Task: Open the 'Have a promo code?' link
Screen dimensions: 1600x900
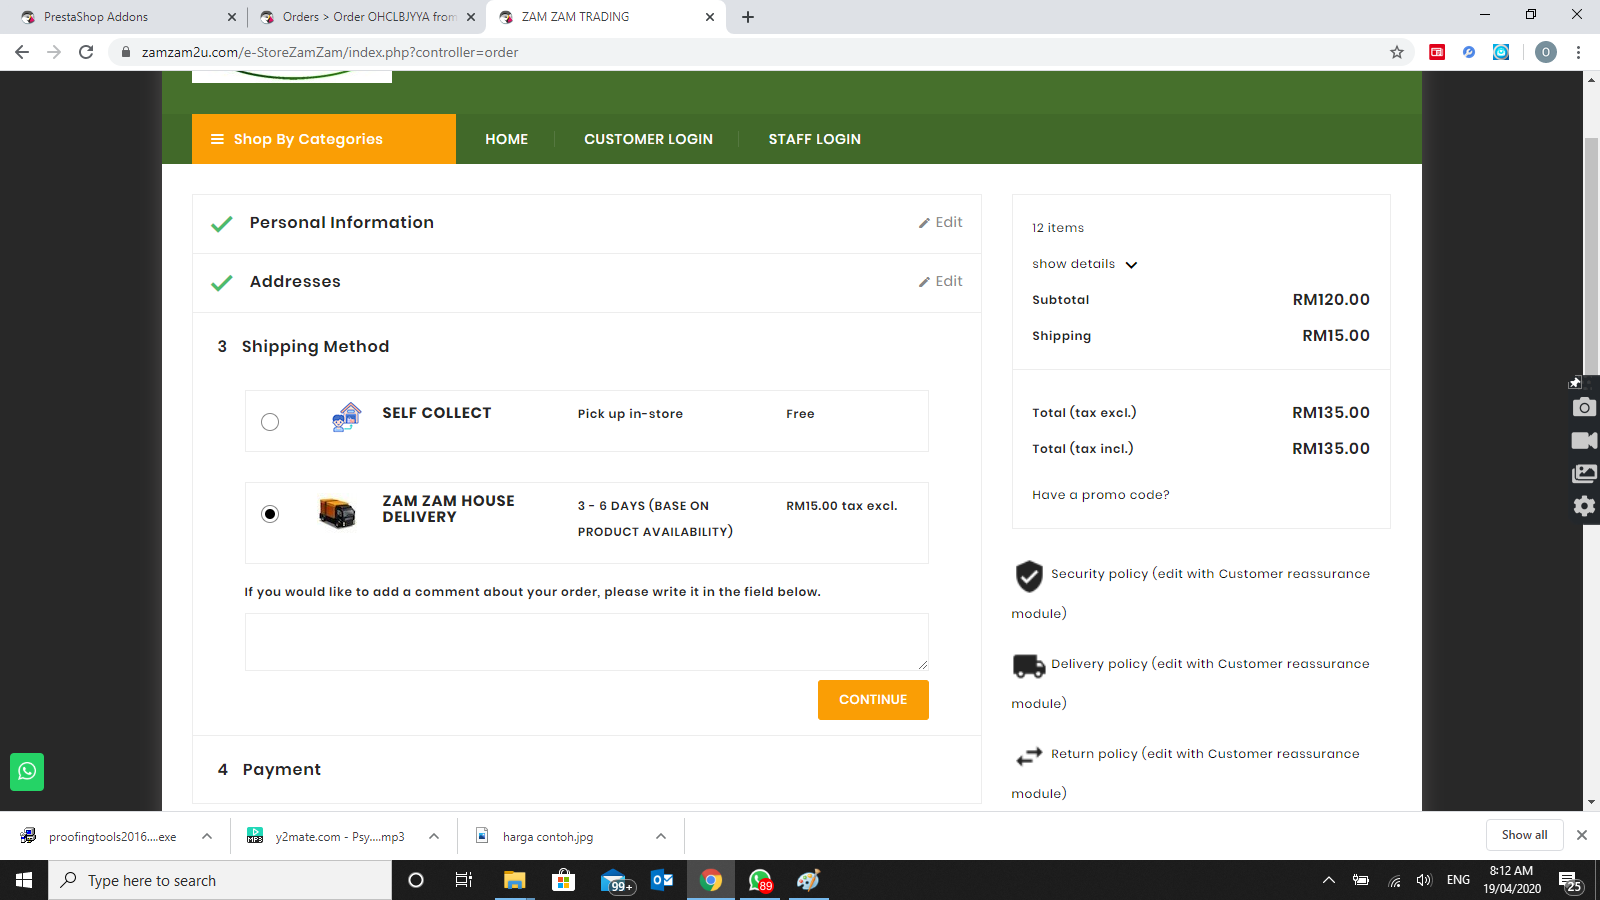Action: pyautogui.click(x=1101, y=495)
